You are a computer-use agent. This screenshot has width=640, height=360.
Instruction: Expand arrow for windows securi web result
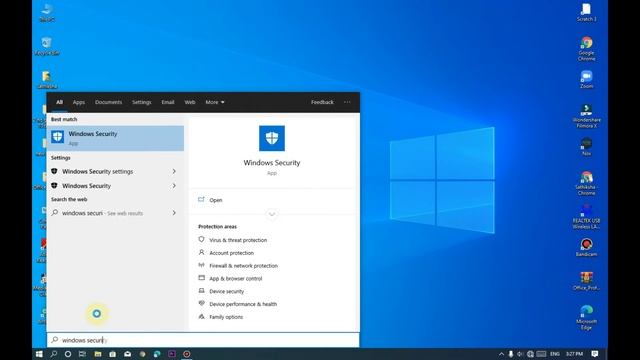pyautogui.click(x=174, y=213)
